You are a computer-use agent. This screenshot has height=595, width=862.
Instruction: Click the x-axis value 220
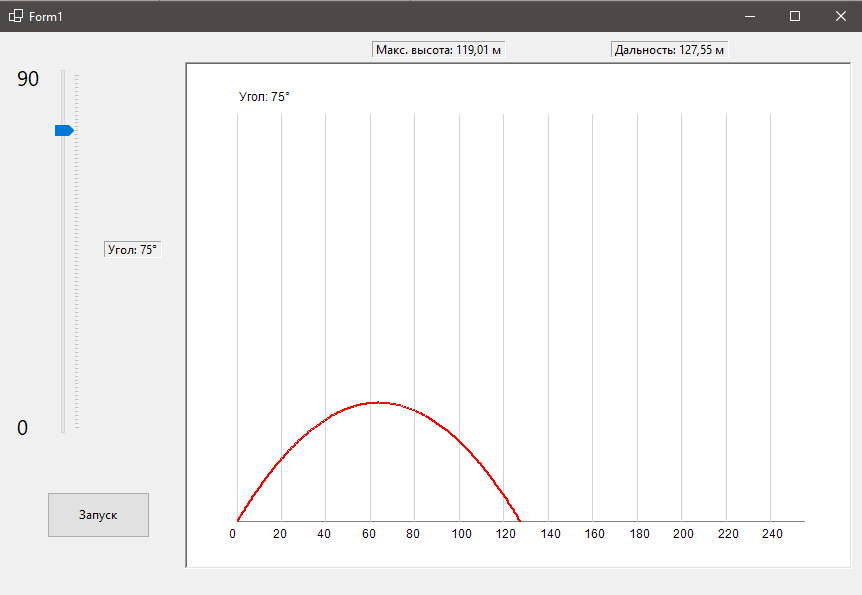click(728, 534)
